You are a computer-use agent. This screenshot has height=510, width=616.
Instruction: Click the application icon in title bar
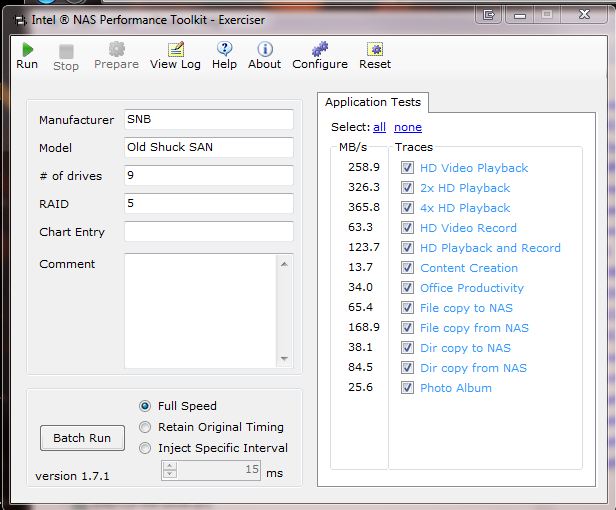[20, 20]
